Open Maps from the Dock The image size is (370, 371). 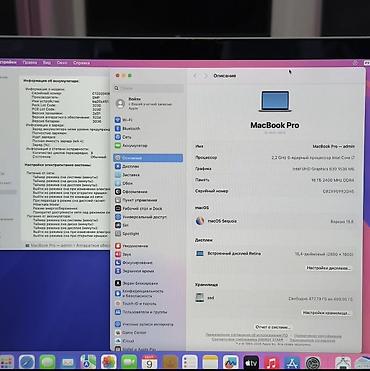pyautogui.click(x=88, y=362)
